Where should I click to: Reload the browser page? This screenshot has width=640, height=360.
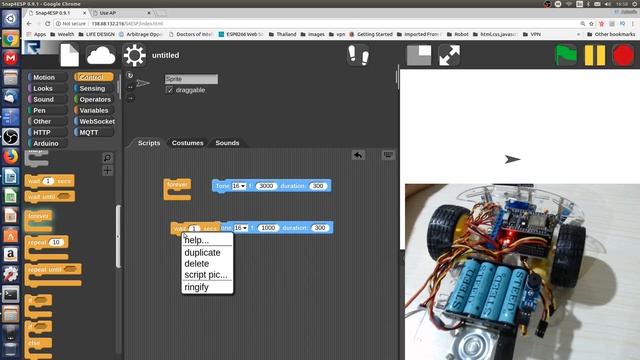tap(47, 24)
